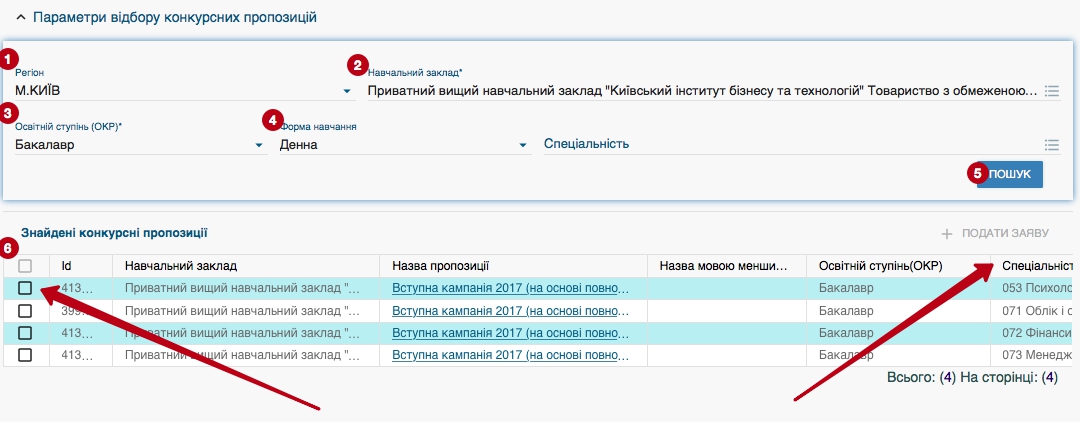Open the Вступна кампанія 2017 link in the last row
This screenshot has height=422, width=1080.
(510, 355)
